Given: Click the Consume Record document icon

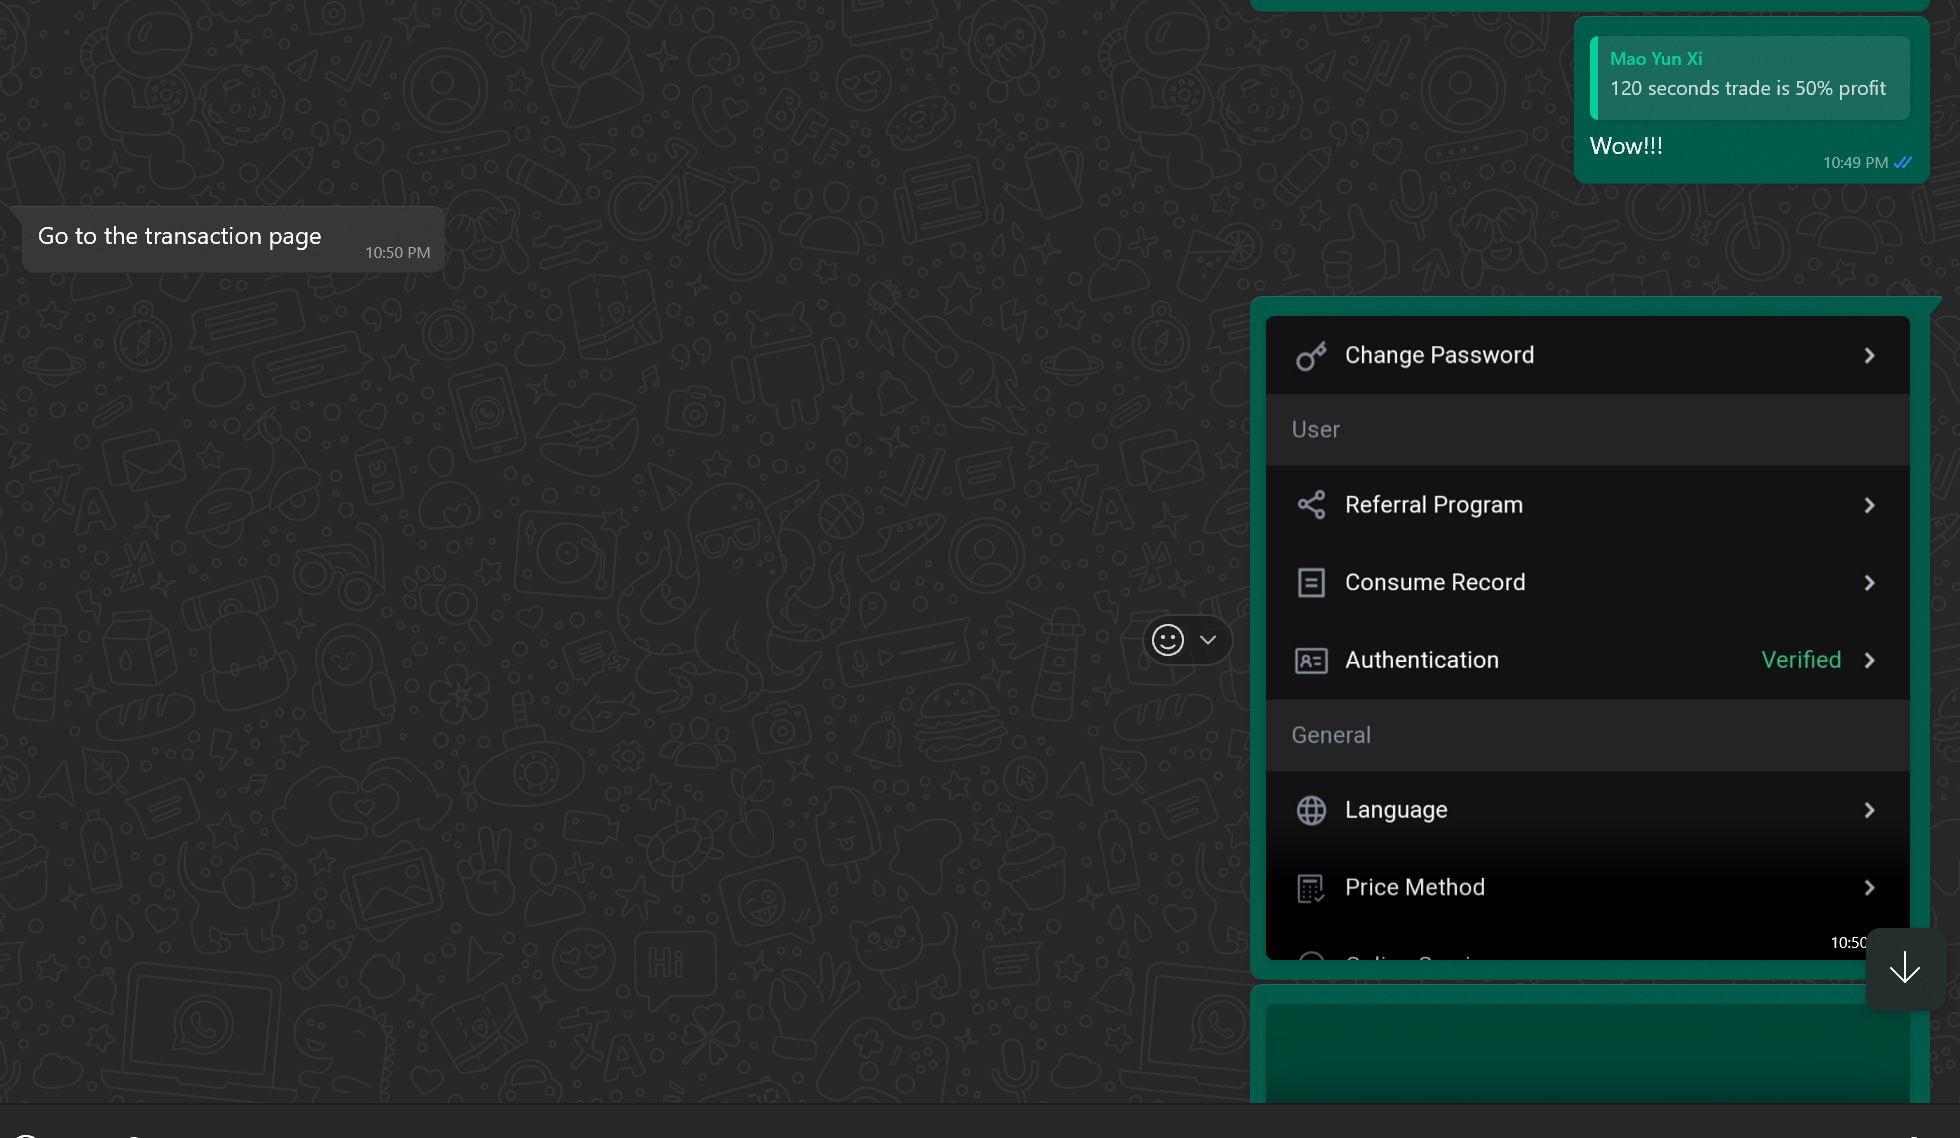Looking at the screenshot, I should [1311, 583].
